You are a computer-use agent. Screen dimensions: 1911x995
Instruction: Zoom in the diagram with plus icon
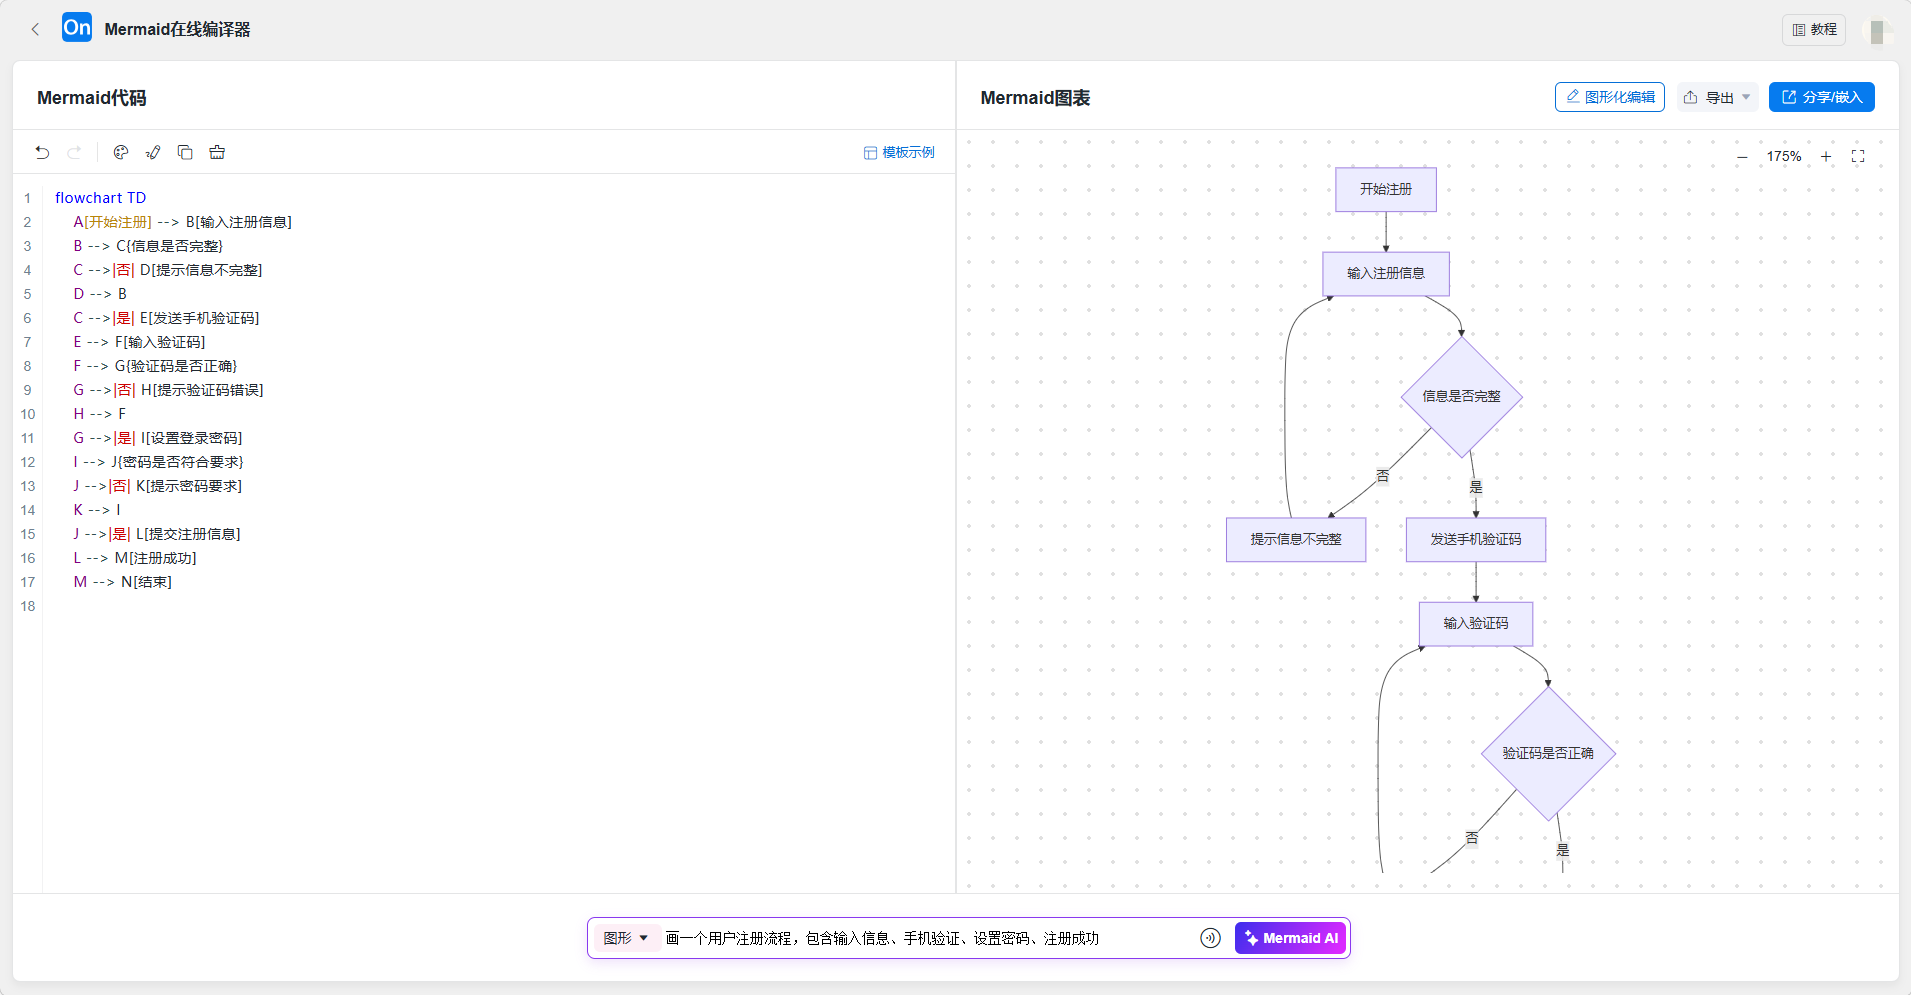(1826, 157)
